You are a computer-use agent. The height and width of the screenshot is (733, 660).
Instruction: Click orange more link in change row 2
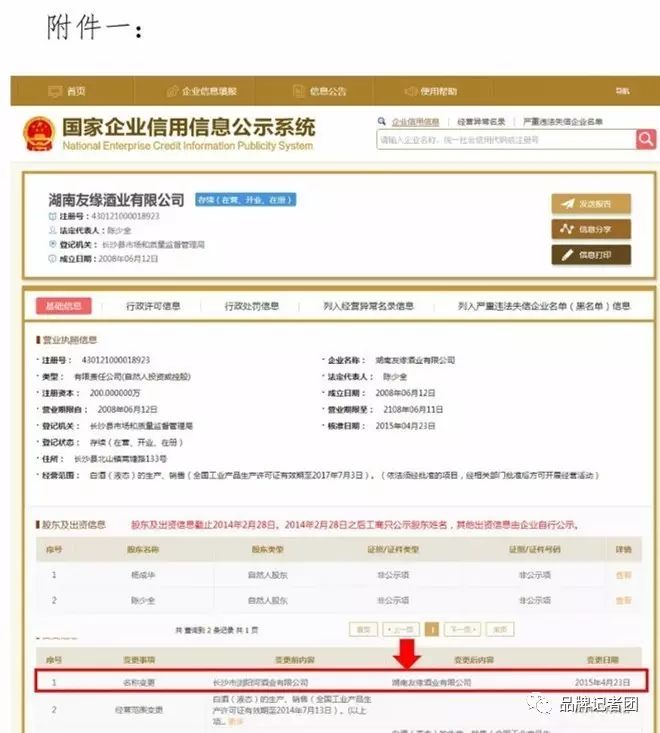point(236,722)
